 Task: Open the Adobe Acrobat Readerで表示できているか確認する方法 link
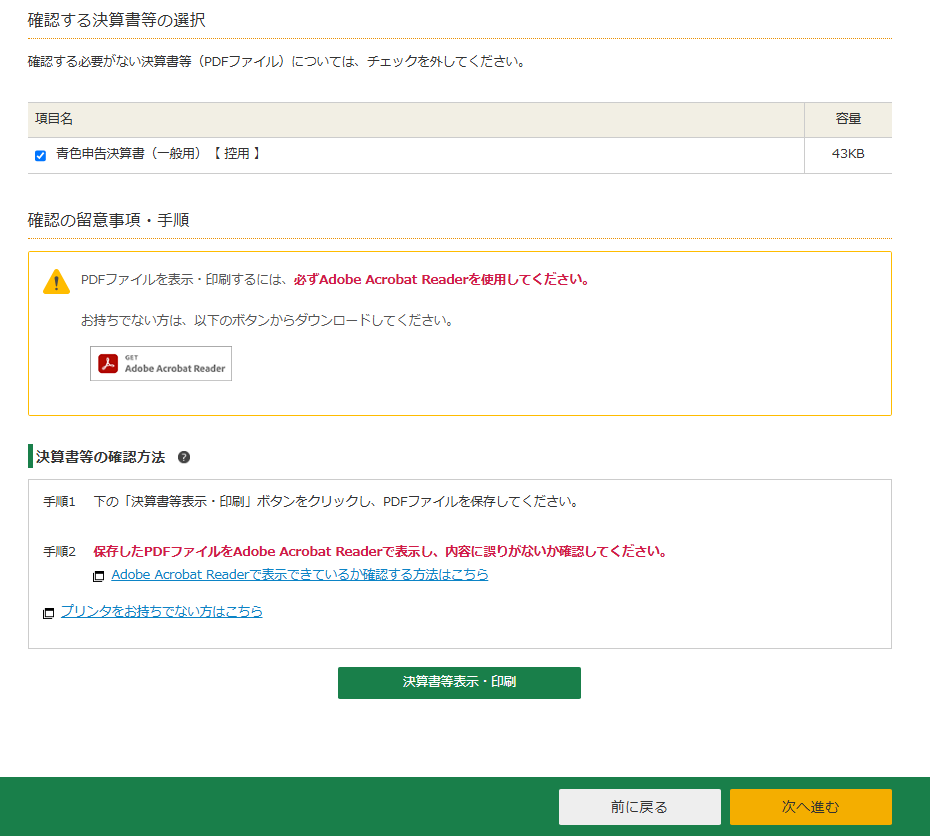[x=300, y=575]
